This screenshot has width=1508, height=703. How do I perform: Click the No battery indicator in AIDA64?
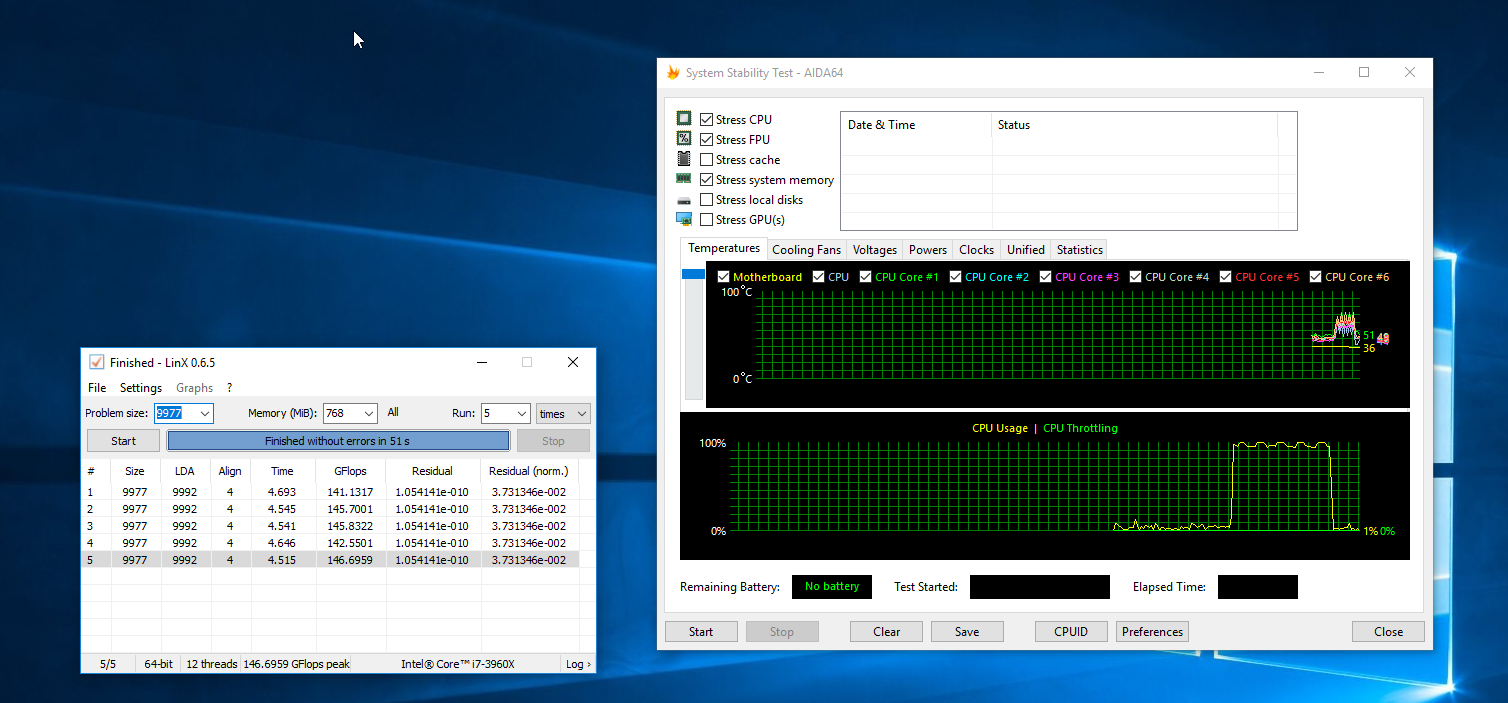pyautogui.click(x=832, y=586)
